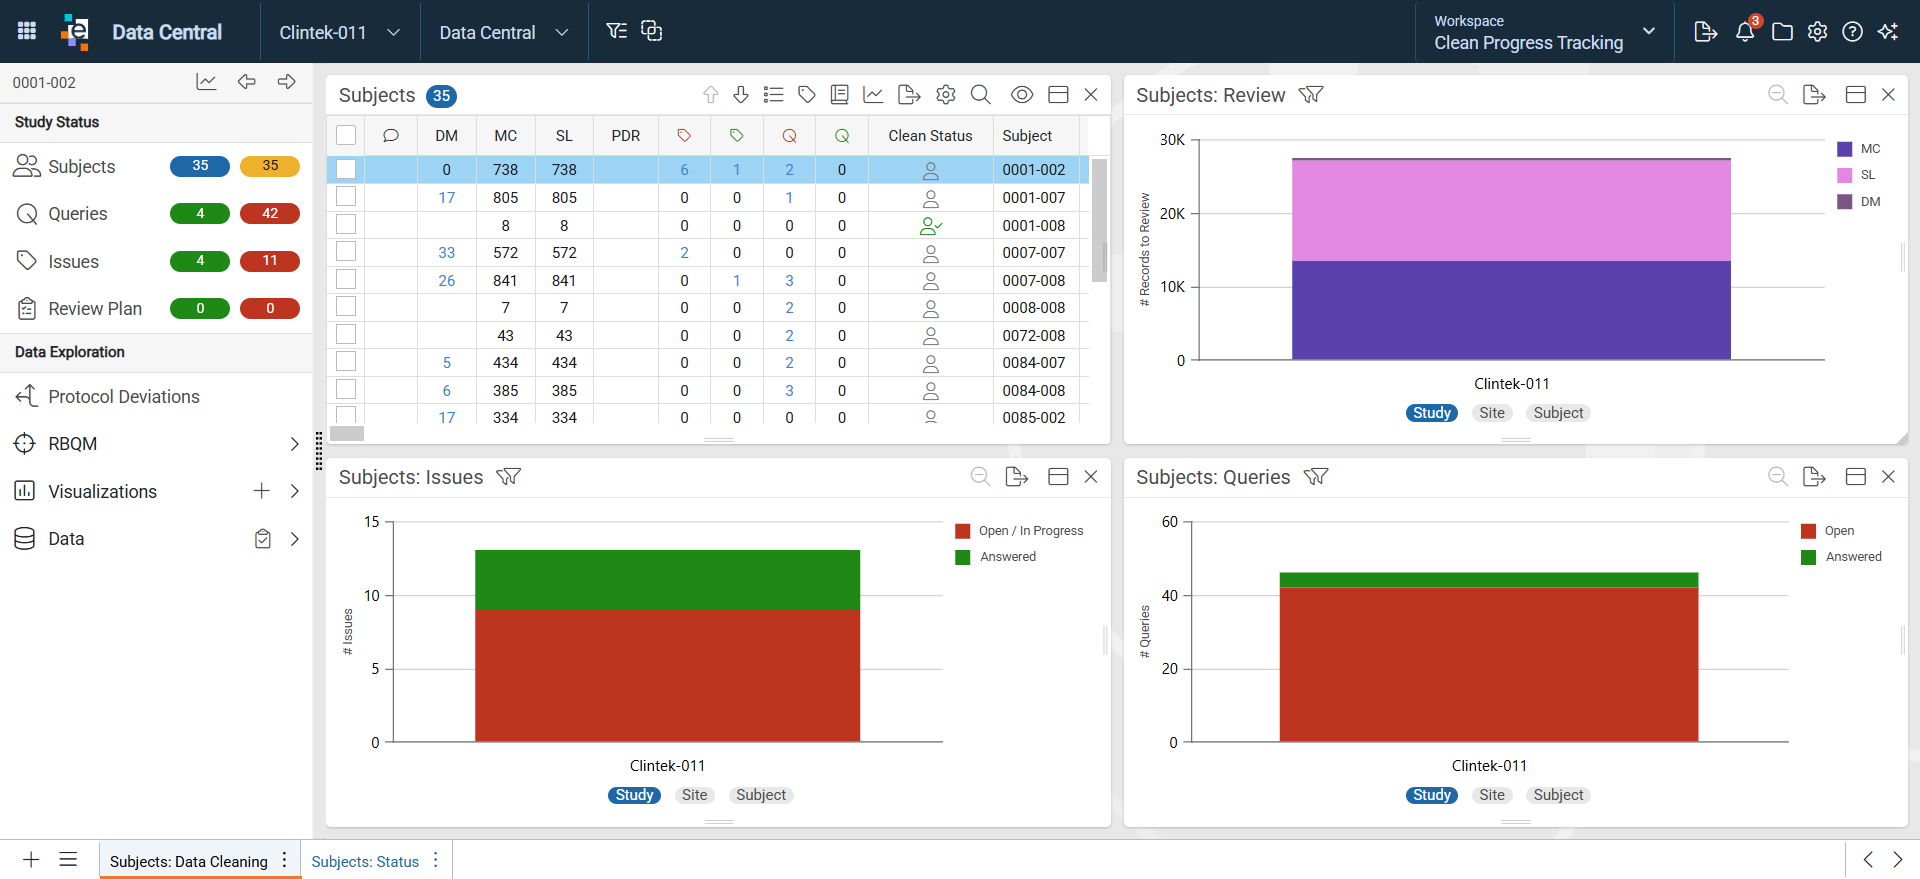Click filter icon on Subjects: Queries panel
Viewport: 1920px width, 879px height.
1316,476
